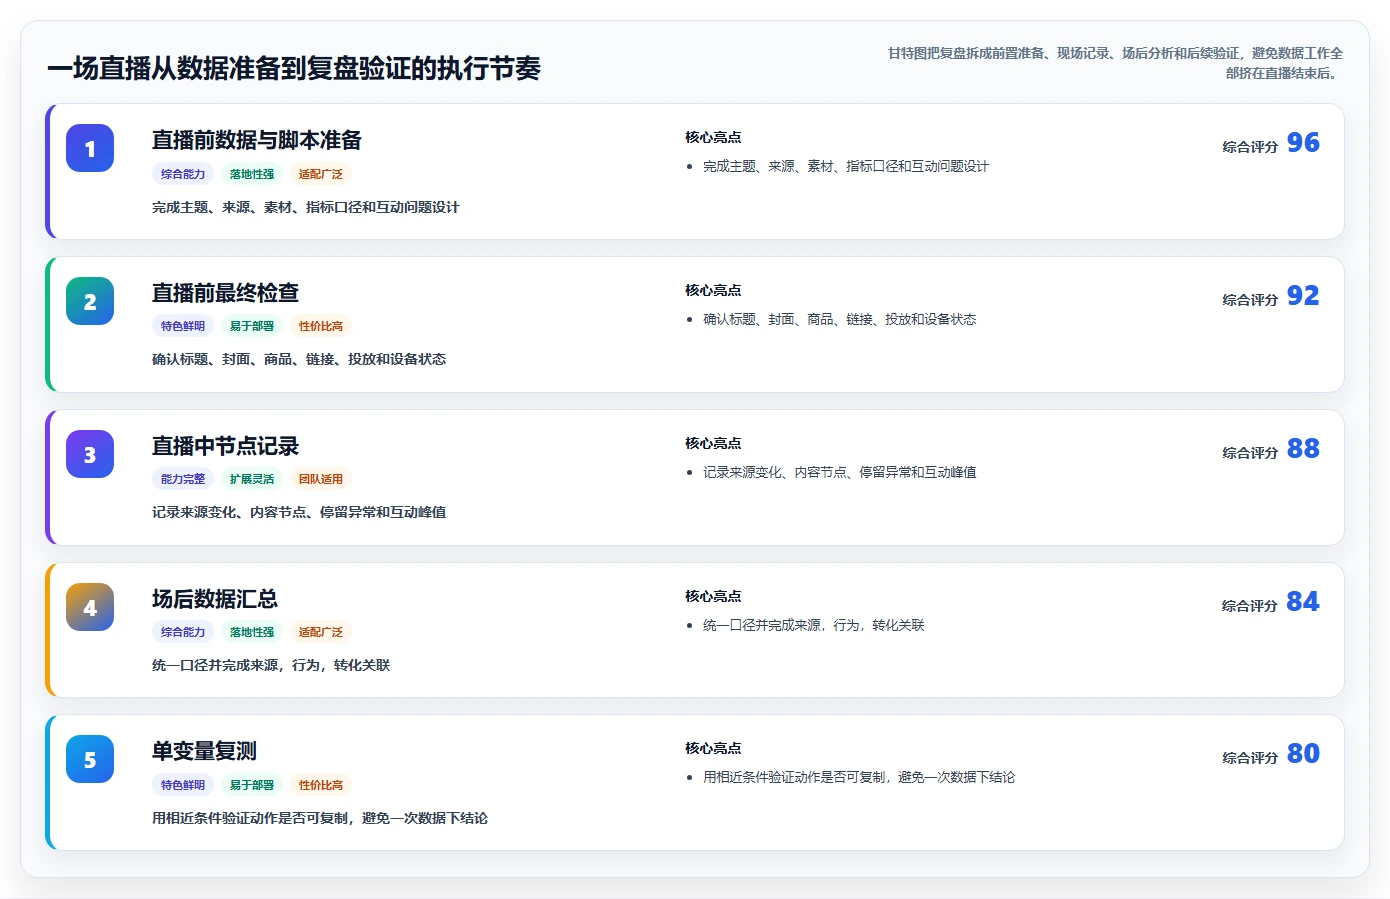This screenshot has width=1390, height=899.
Task: Select 落地性强 tag in 场后数据汇总 card
Action: 252,632
